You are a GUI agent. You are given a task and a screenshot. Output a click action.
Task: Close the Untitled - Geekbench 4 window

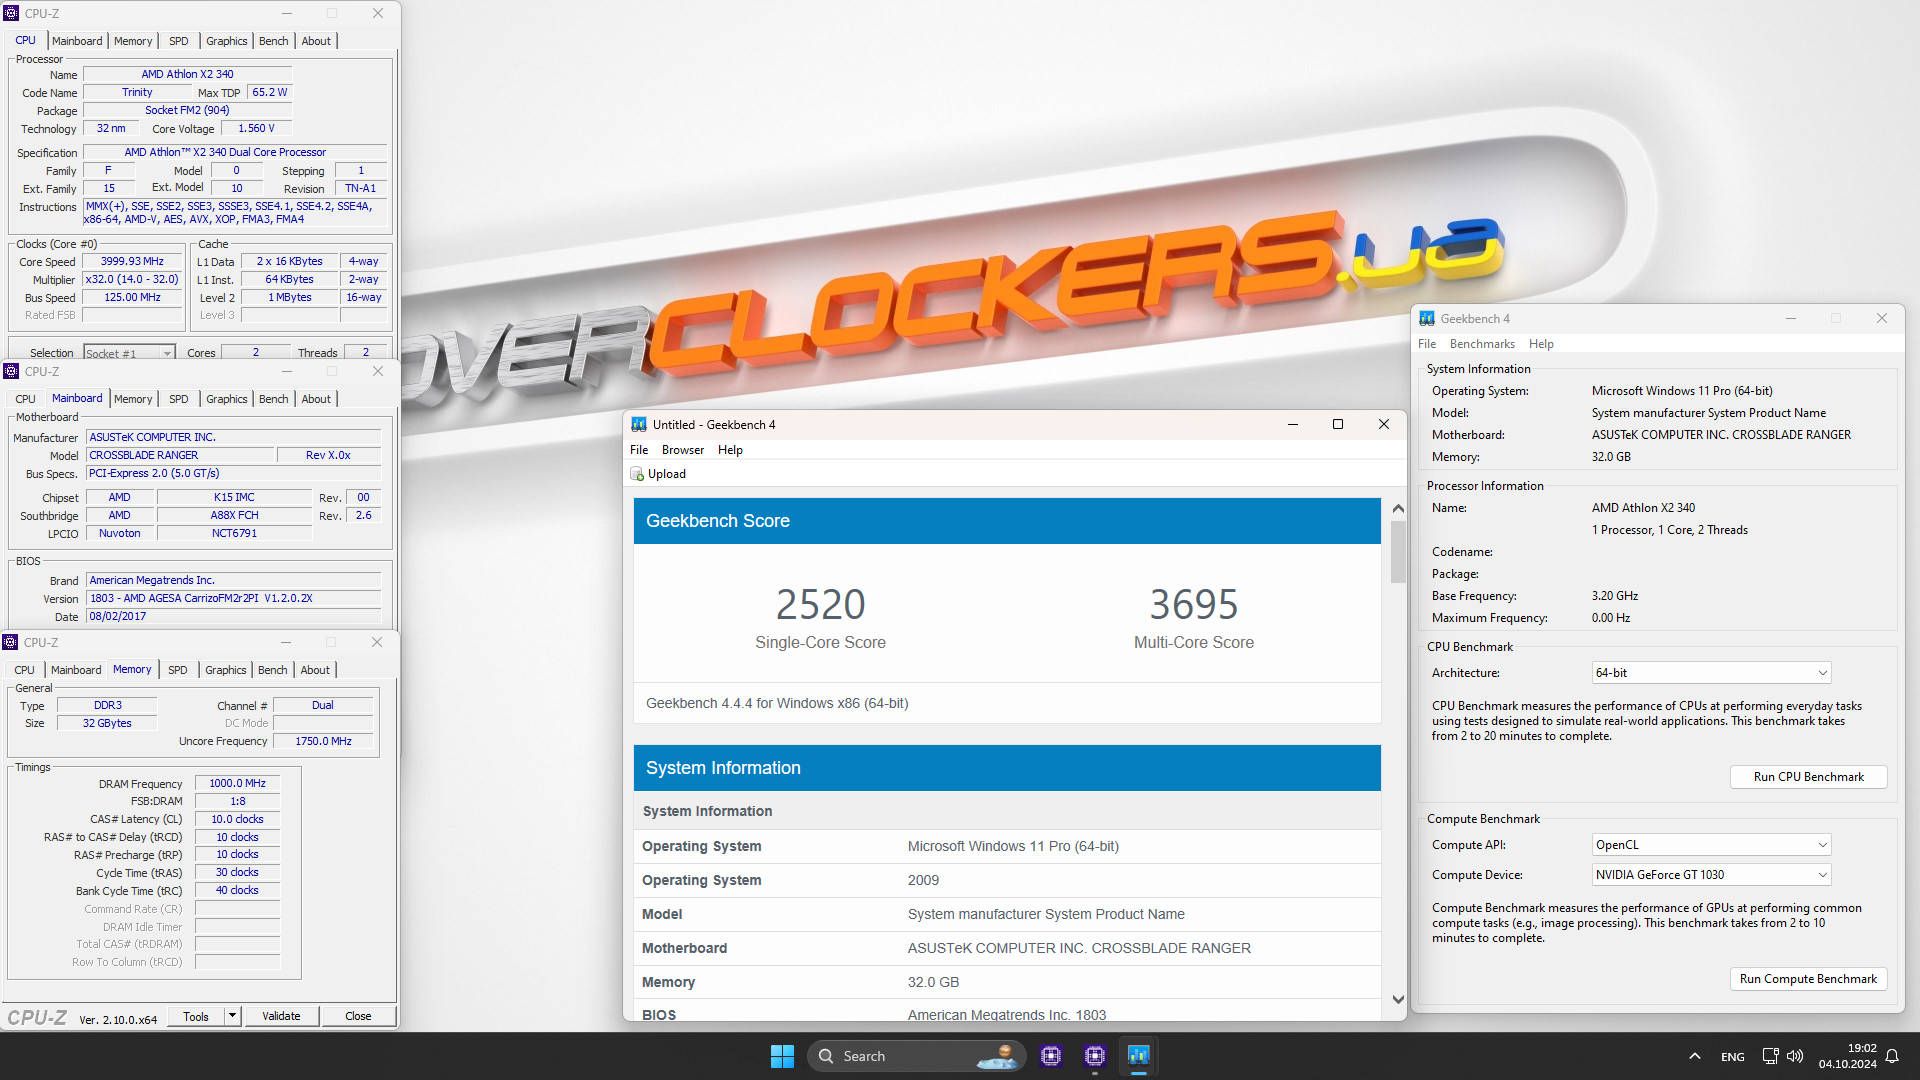coord(1384,424)
